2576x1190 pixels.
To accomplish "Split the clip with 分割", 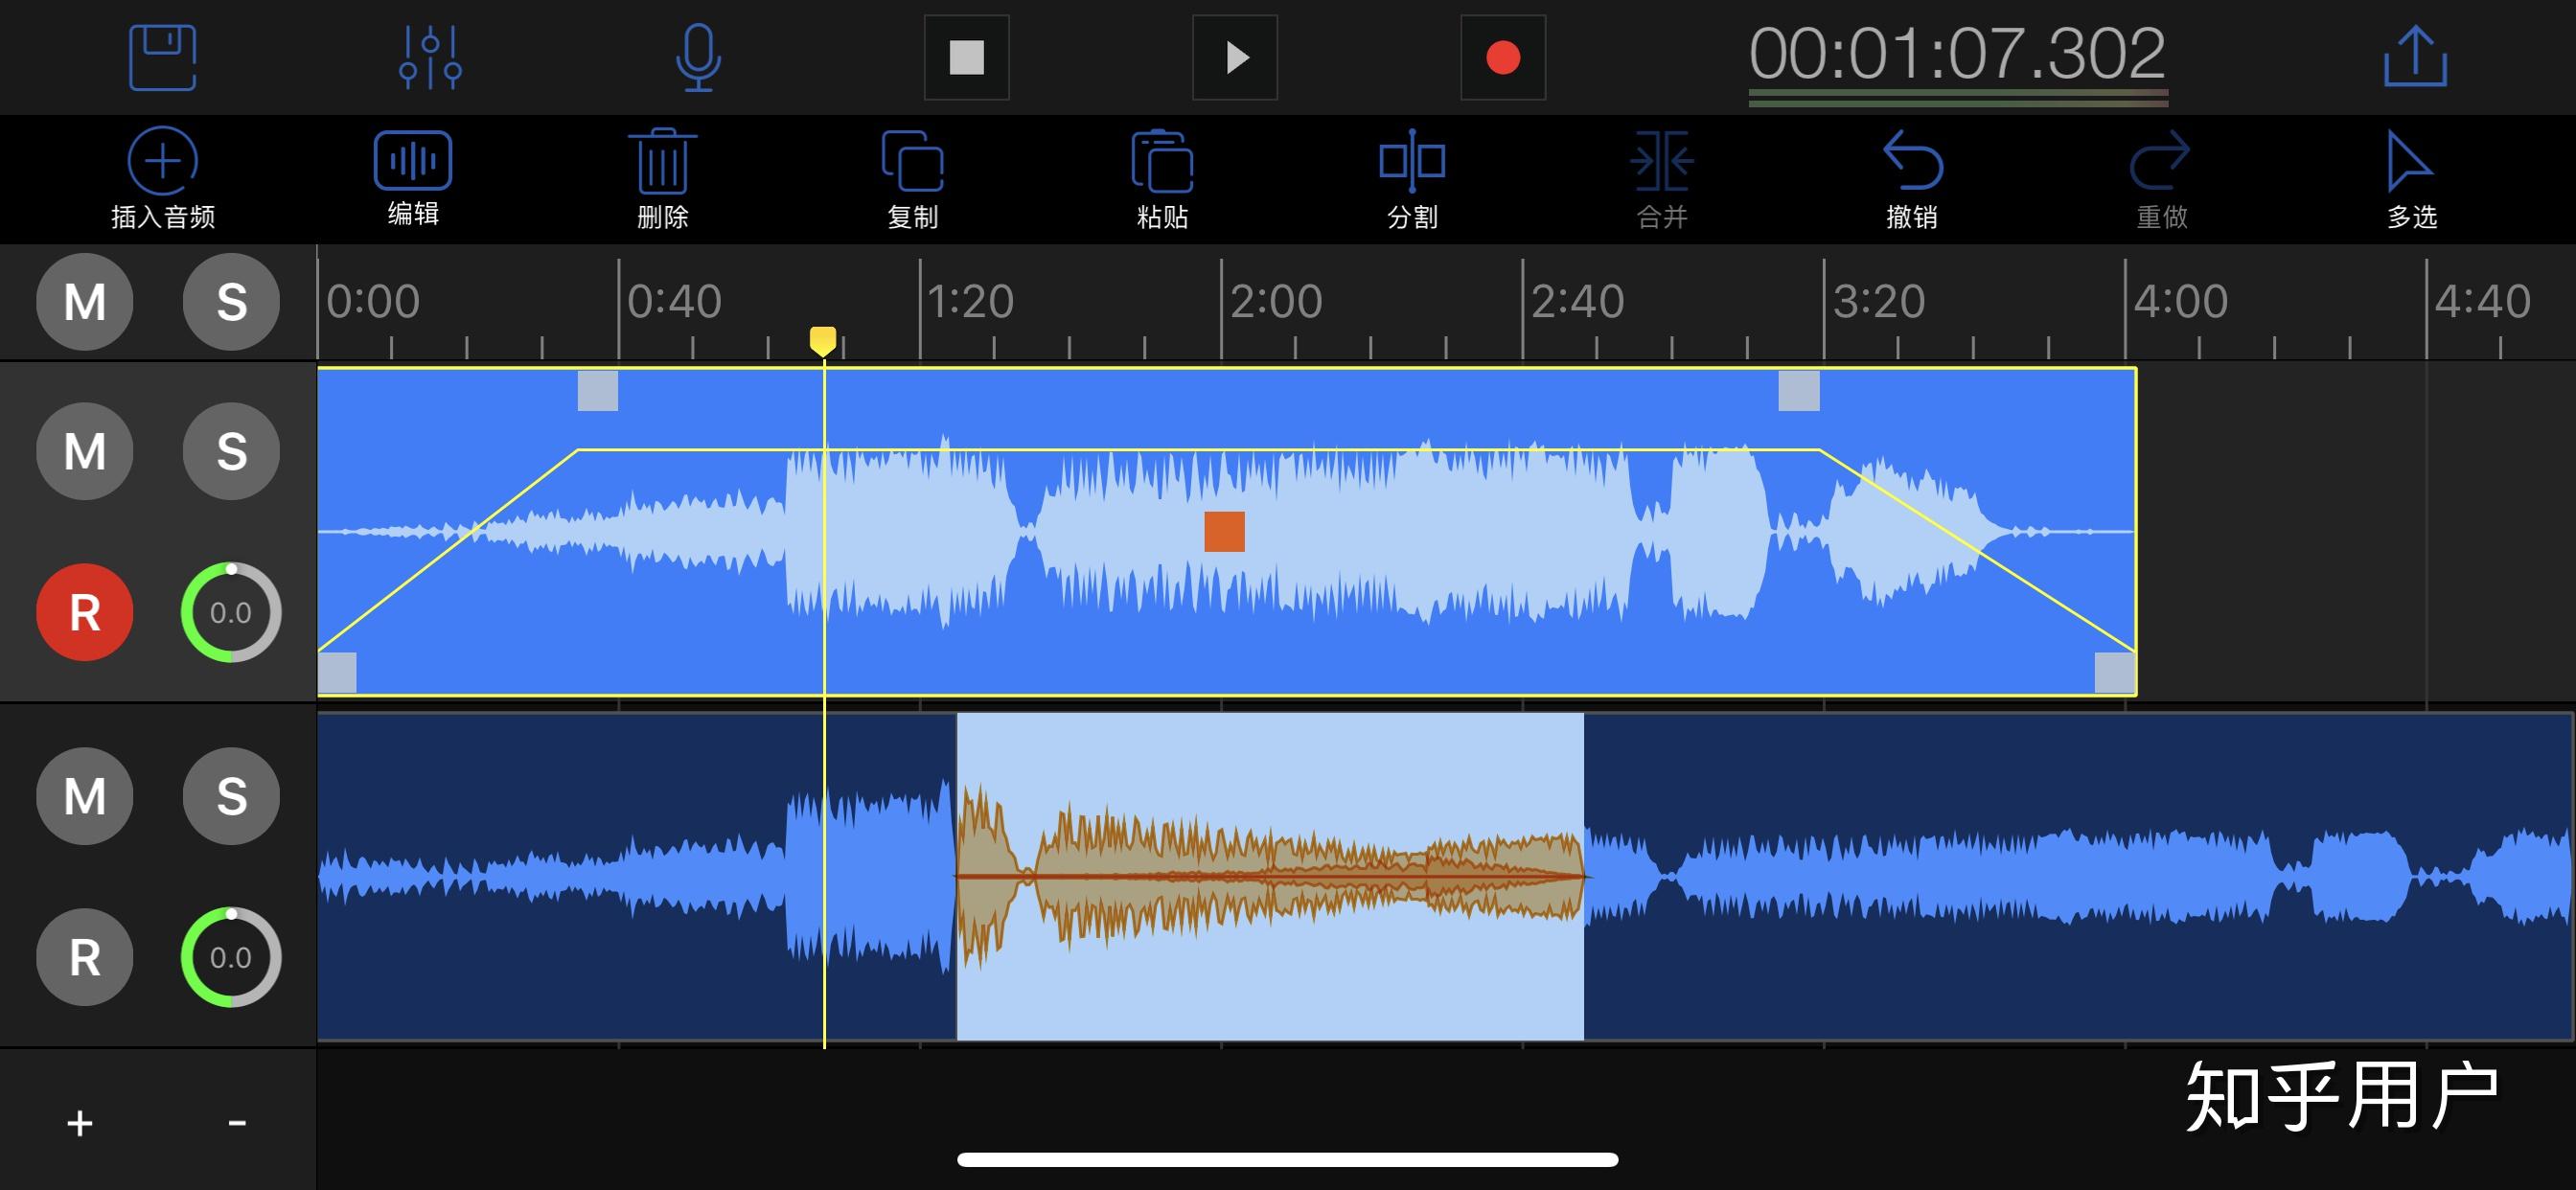I will [x=1412, y=179].
